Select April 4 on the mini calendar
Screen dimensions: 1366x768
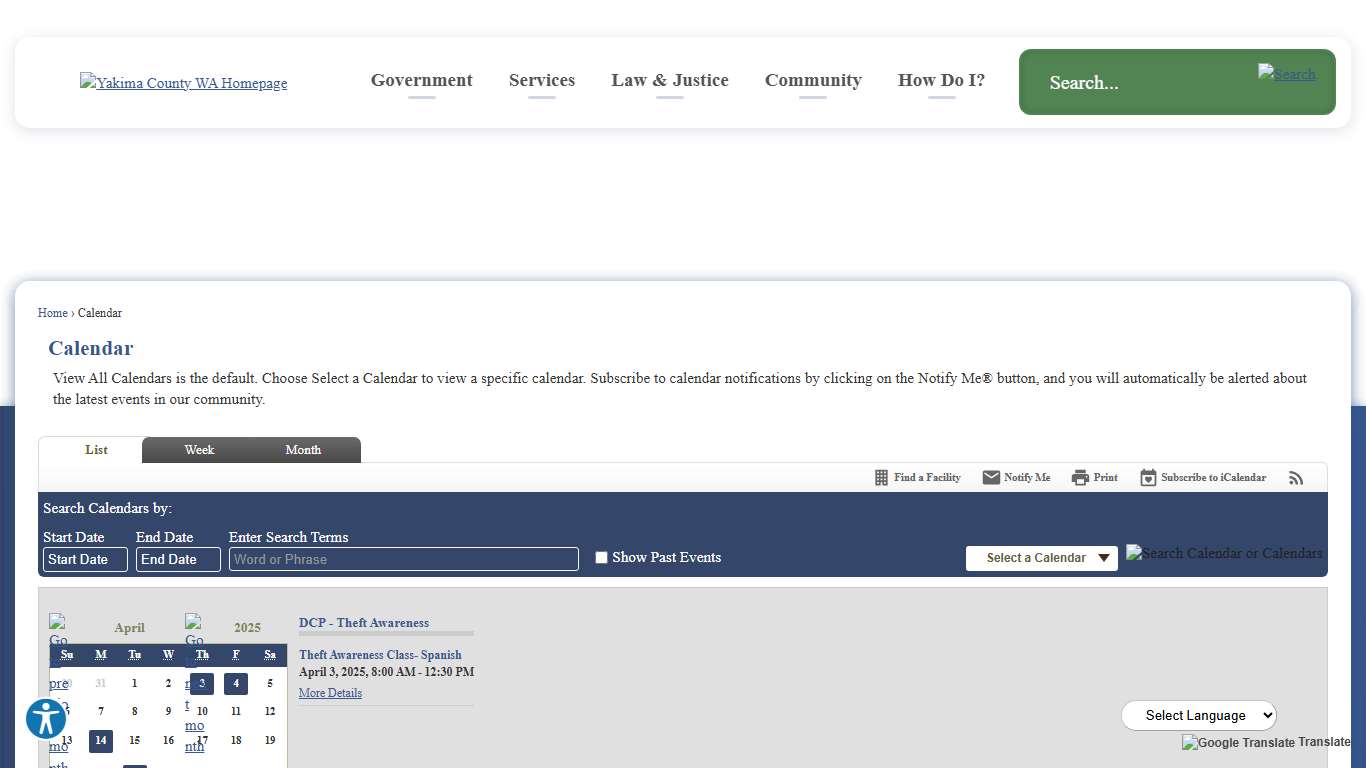[x=236, y=683]
